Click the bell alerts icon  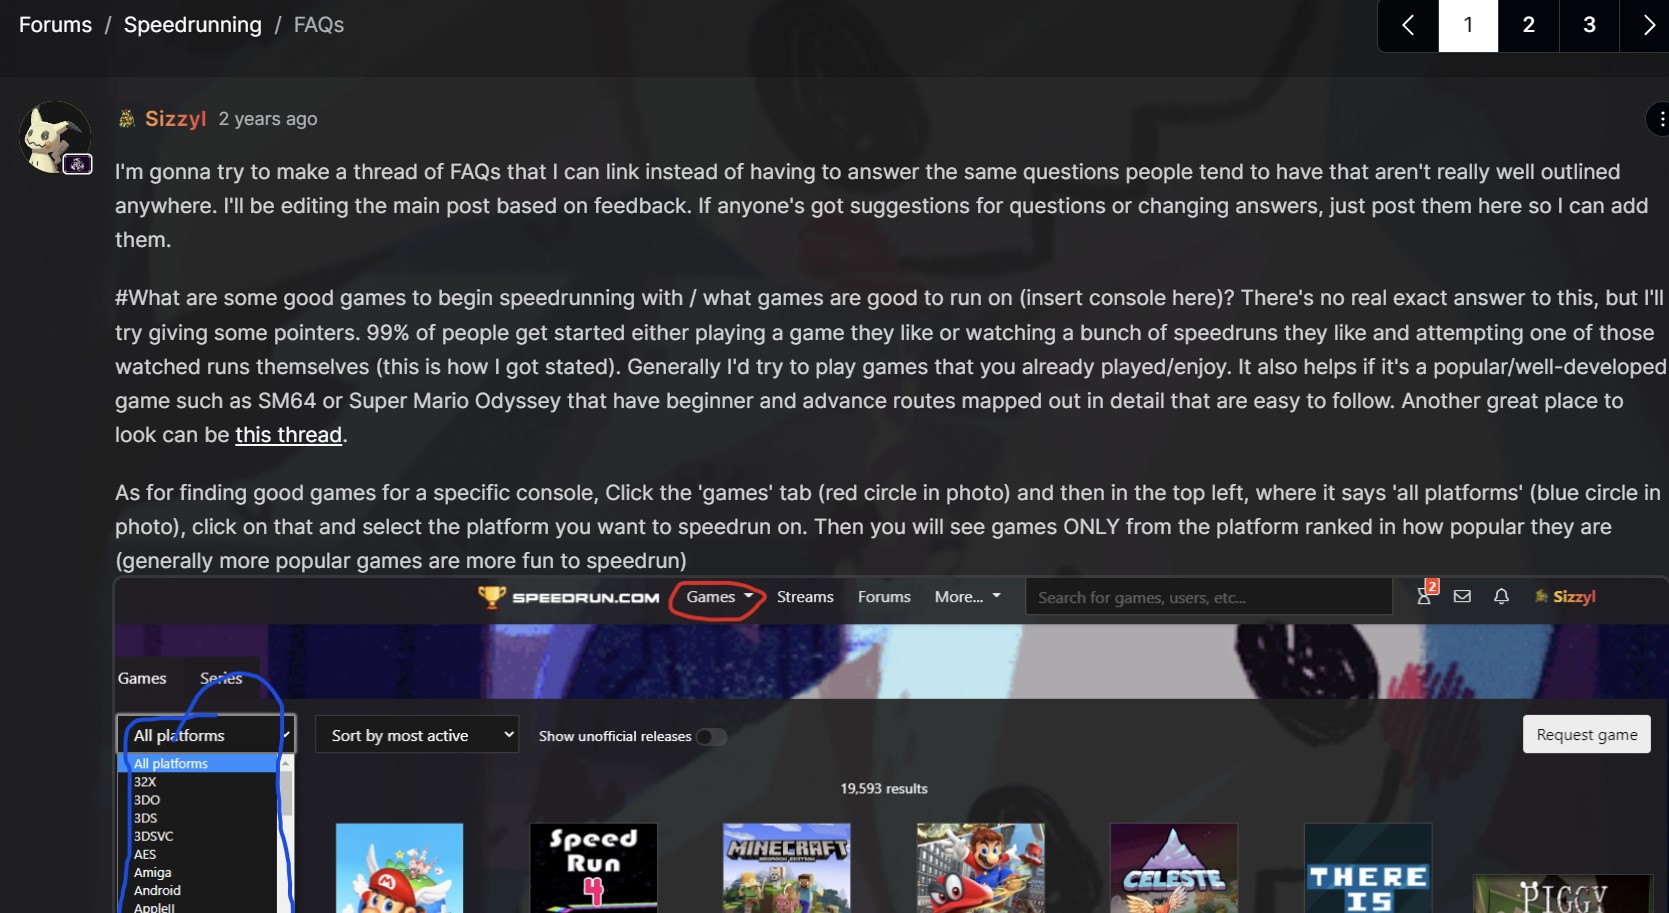pyautogui.click(x=1501, y=597)
